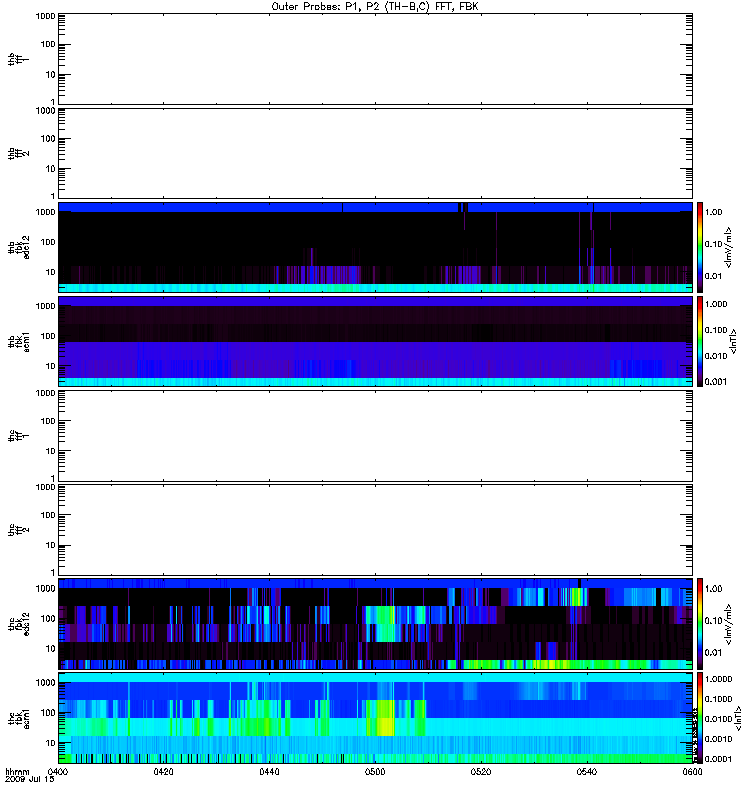Click the <|nT|> unit label beside thc scm1 color bar
This screenshot has height=800, width=750.
tap(738, 718)
